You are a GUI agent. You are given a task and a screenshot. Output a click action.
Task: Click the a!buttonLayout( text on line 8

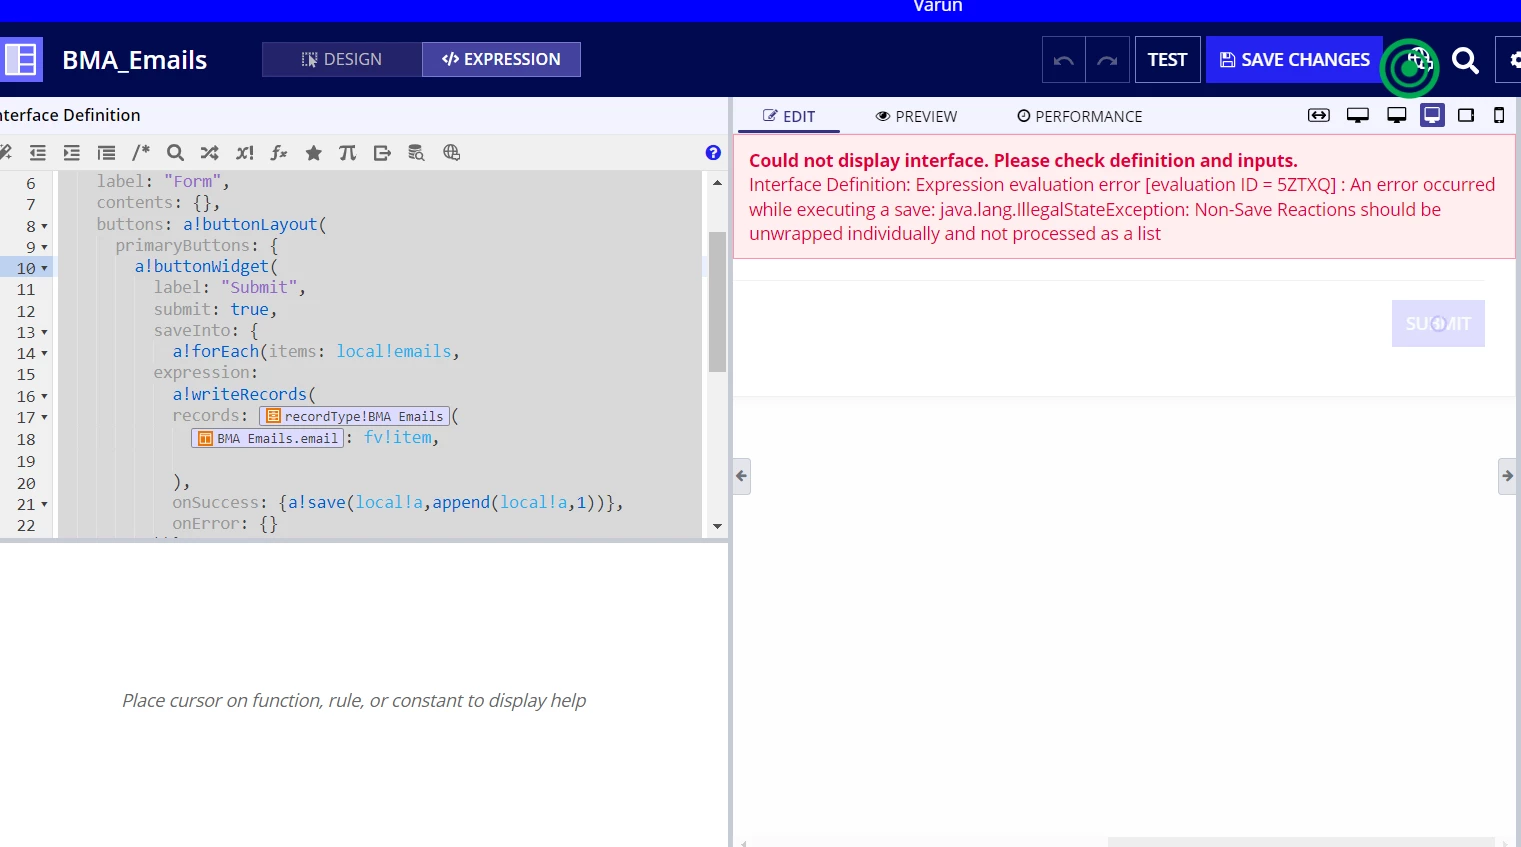pyautogui.click(x=255, y=224)
